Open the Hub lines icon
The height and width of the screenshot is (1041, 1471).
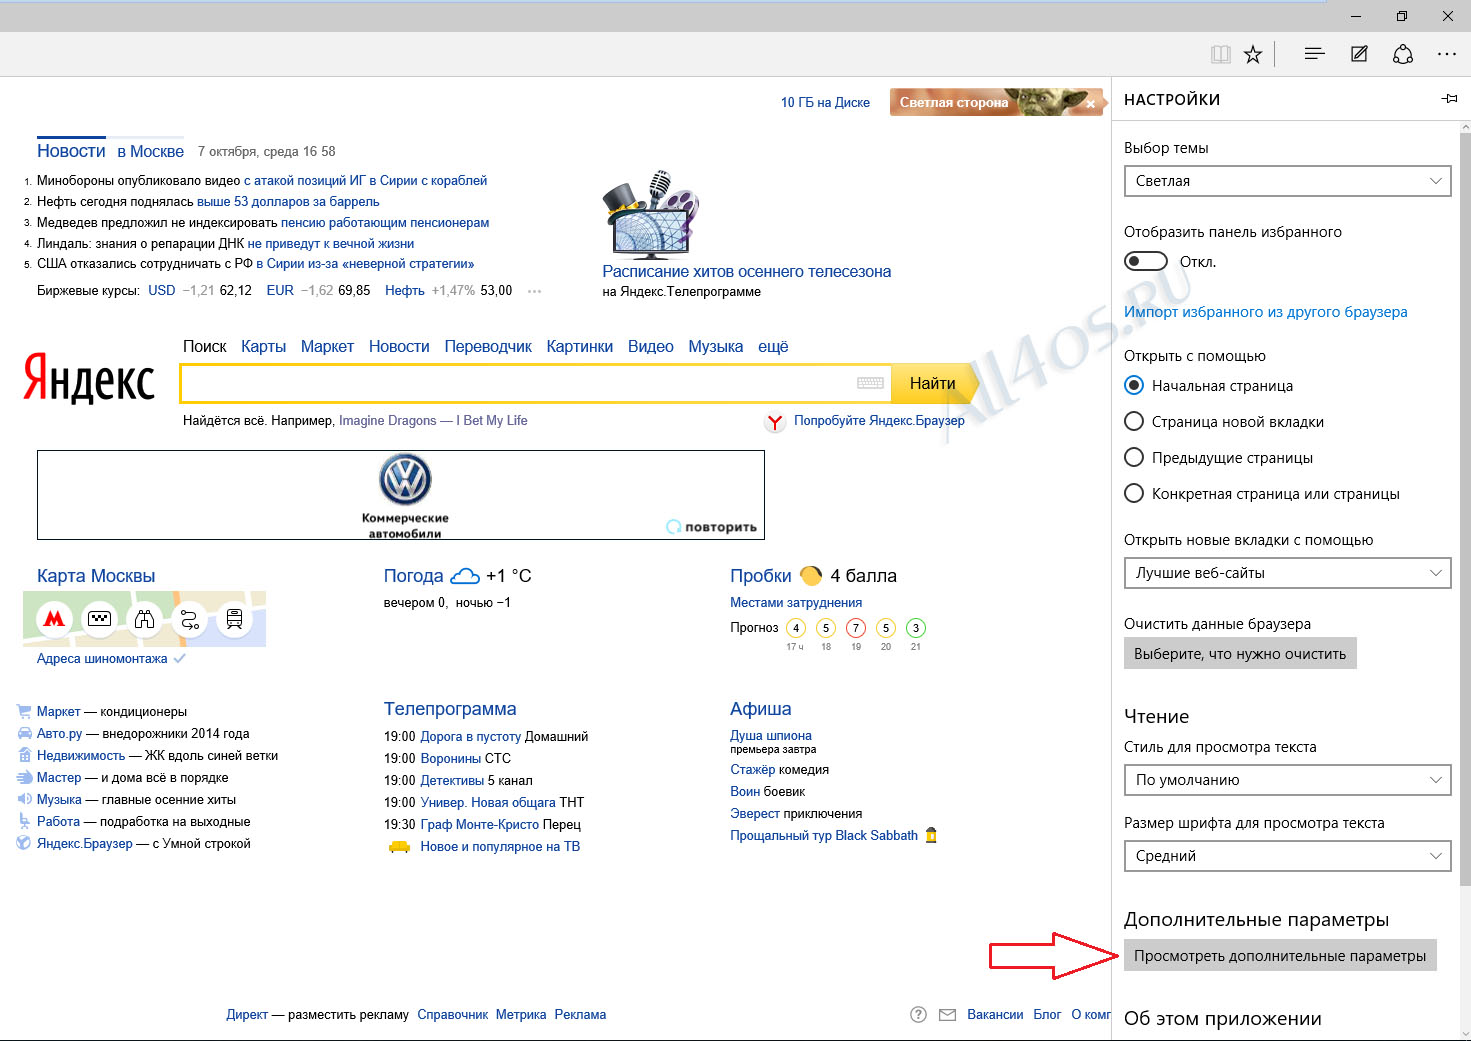pos(1314,54)
